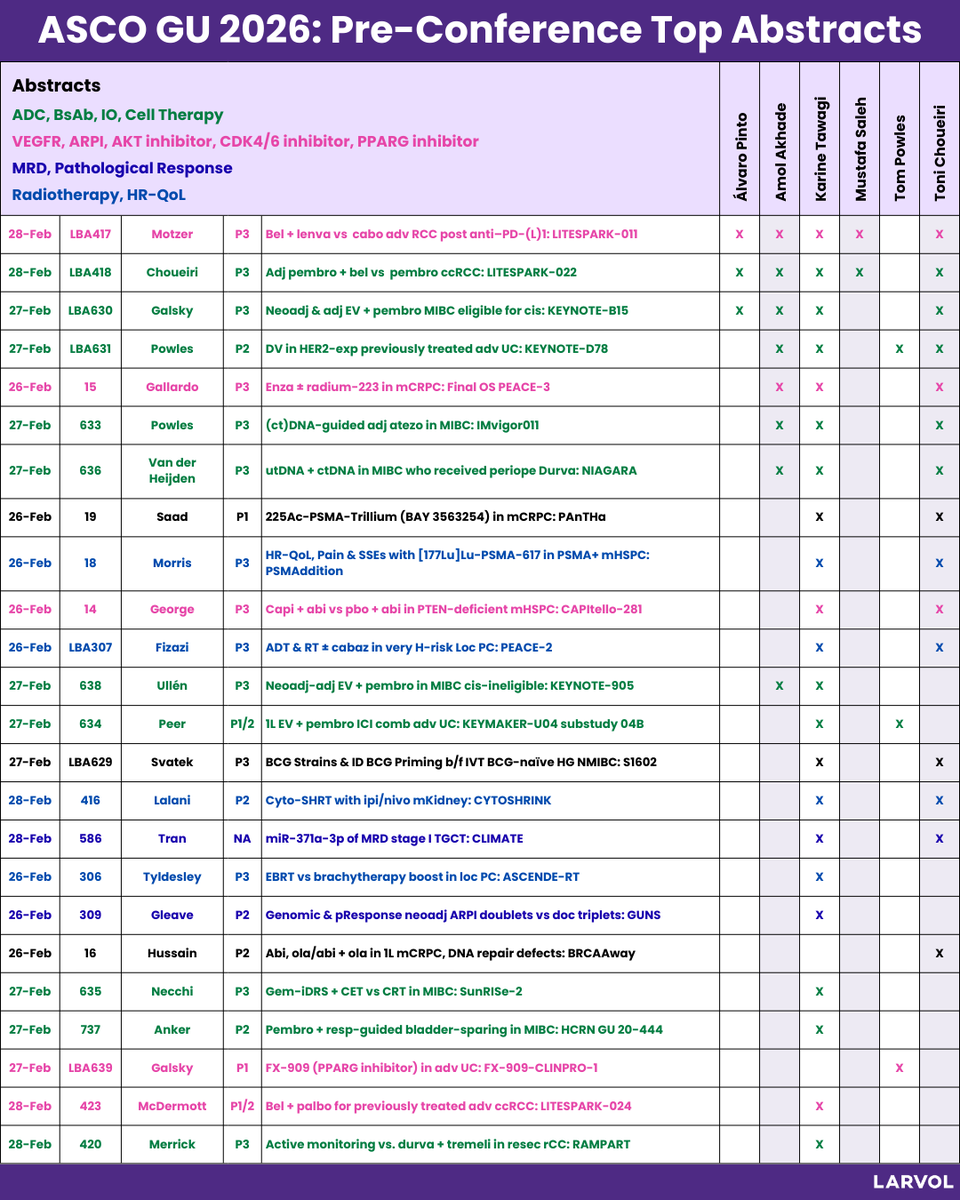Screen dimensions: 960x1200
Task: Click the "Karine Tawagi" column header
Action: coord(820,150)
